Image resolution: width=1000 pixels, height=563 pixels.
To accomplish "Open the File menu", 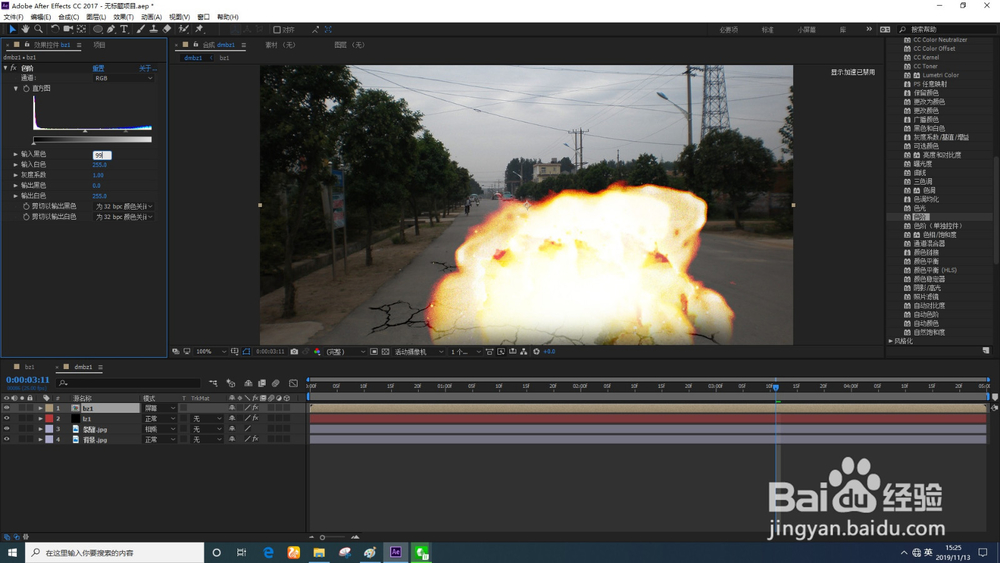I will pos(13,17).
